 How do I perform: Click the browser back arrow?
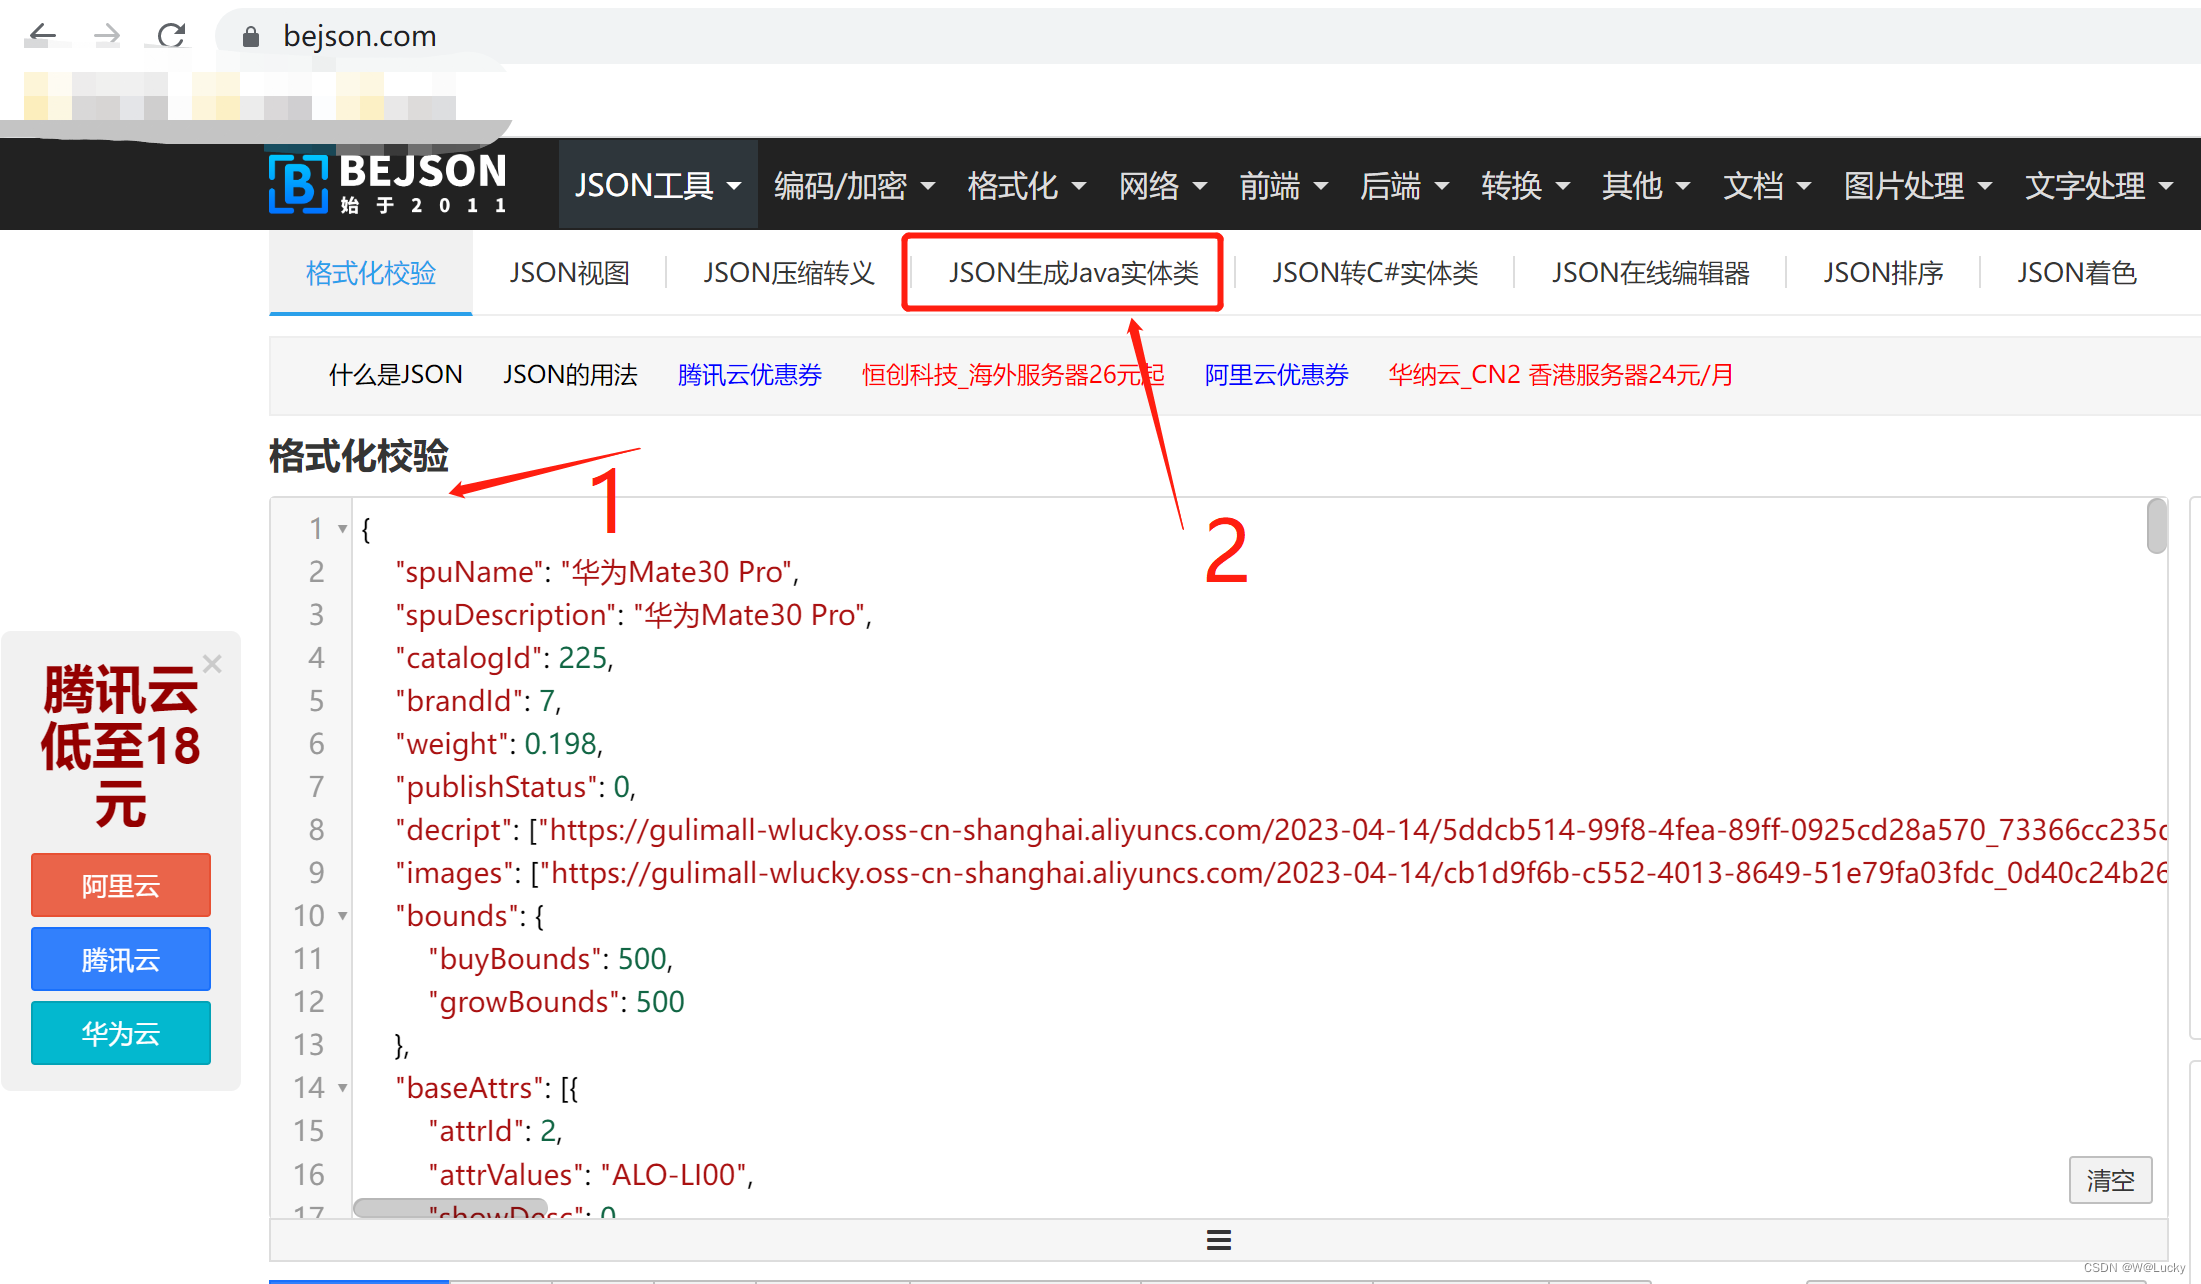coord(42,36)
